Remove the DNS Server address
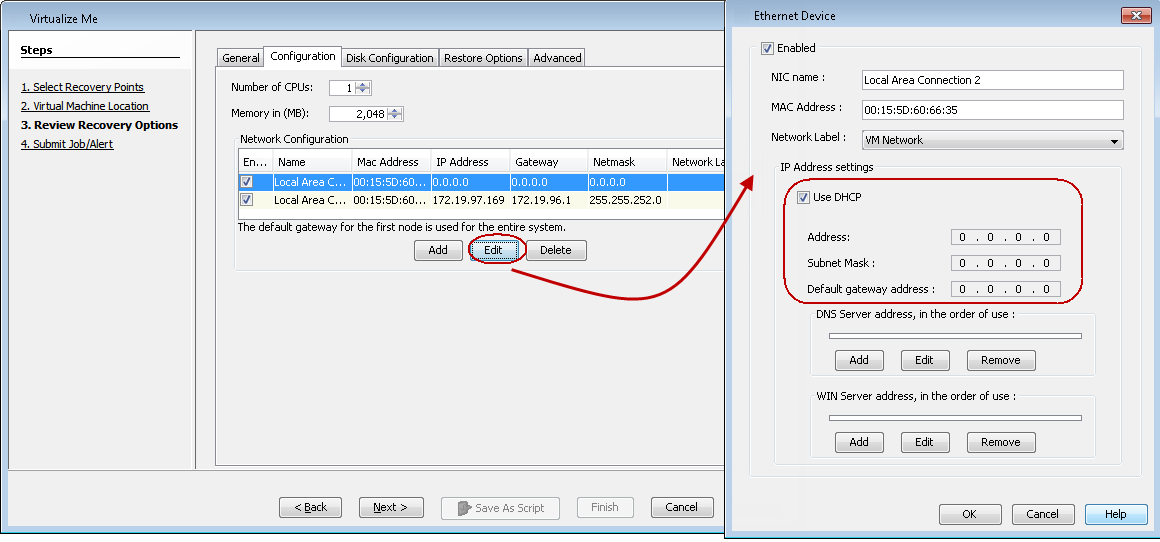Image resolution: width=1160 pixels, height=542 pixels. pyautogui.click(x=1001, y=360)
